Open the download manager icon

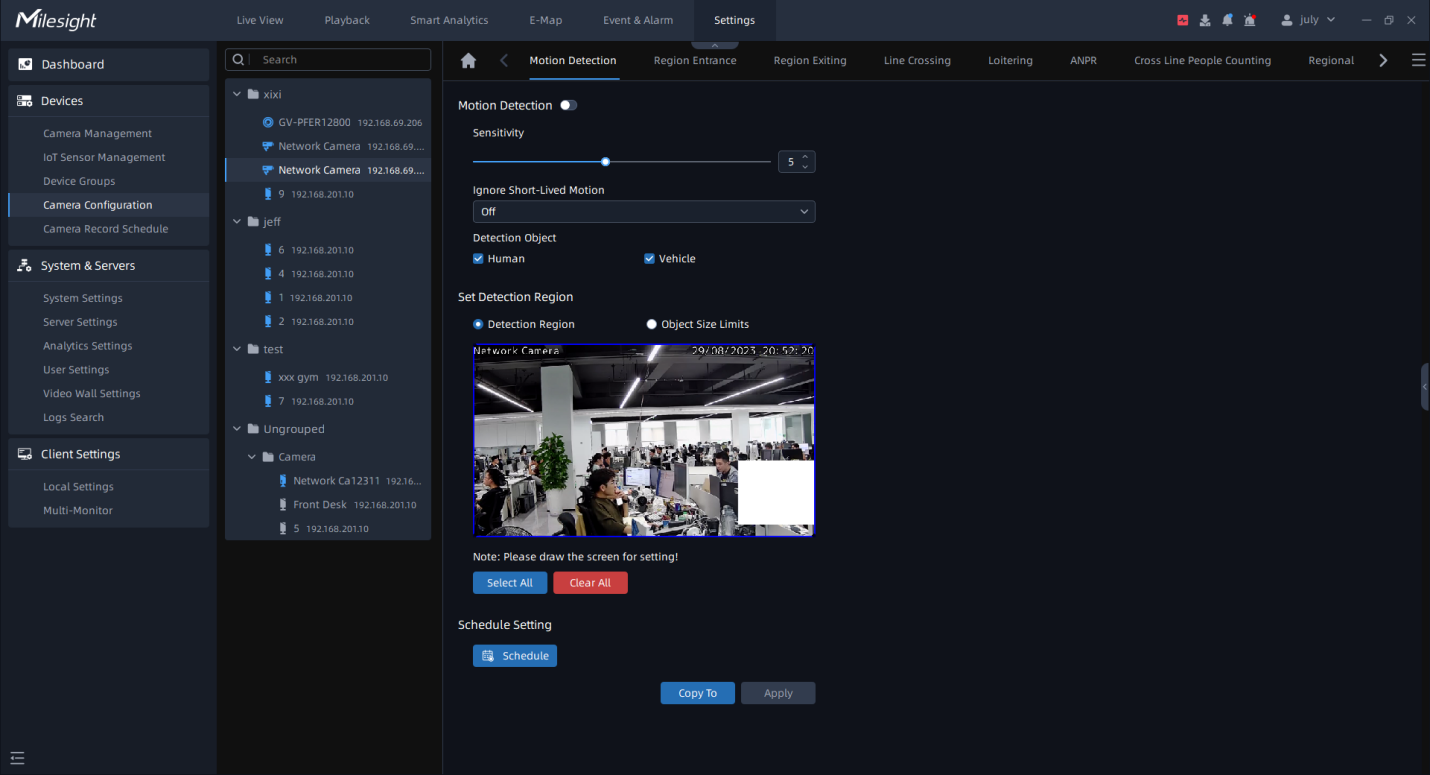point(1205,19)
